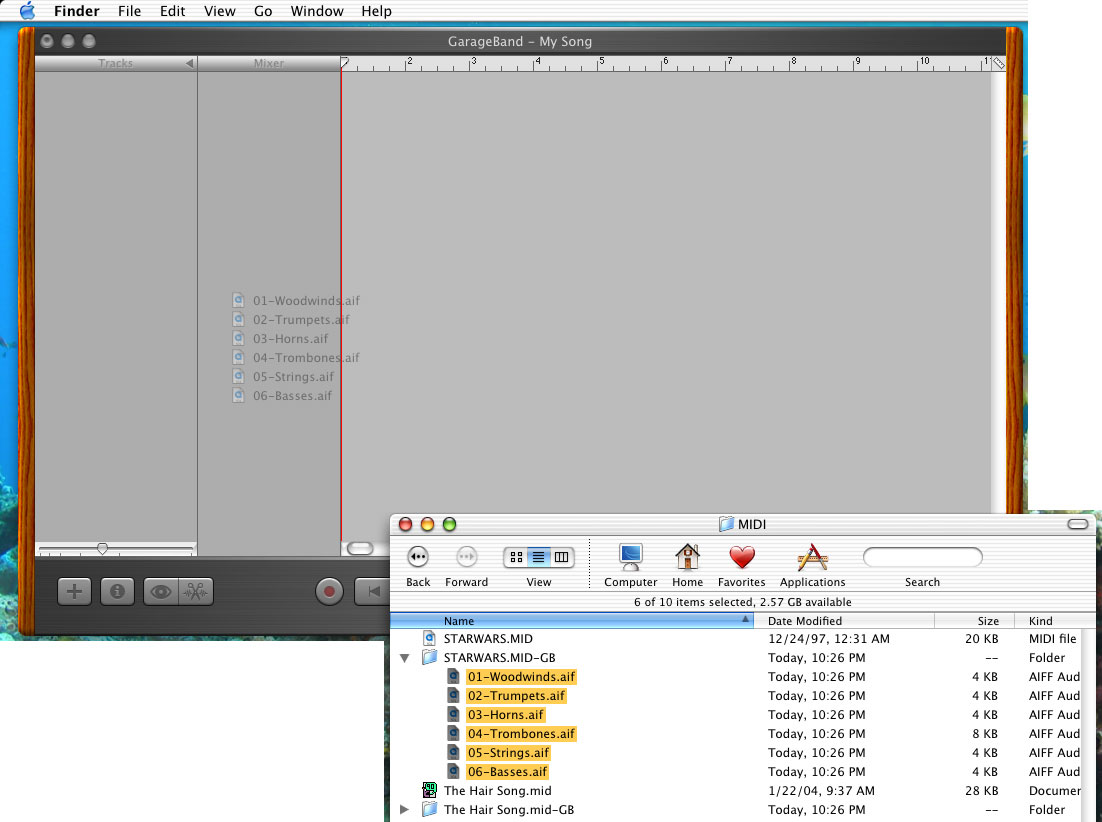Image resolution: width=1102 pixels, height=822 pixels.
Task: Expand The Hair Song.mid-GB folder
Action: (x=405, y=810)
